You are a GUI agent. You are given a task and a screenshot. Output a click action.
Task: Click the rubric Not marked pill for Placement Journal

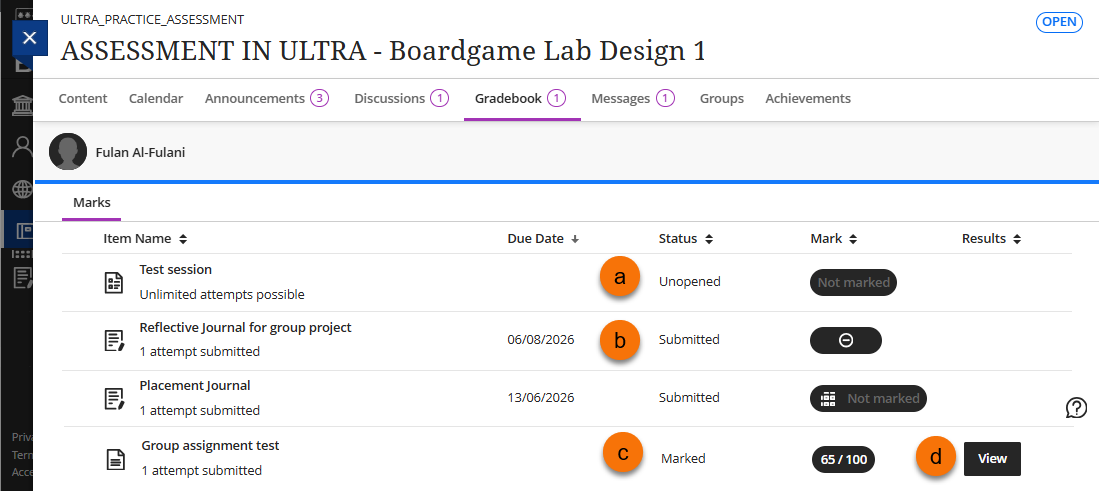pyautogui.click(x=868, y=399)
